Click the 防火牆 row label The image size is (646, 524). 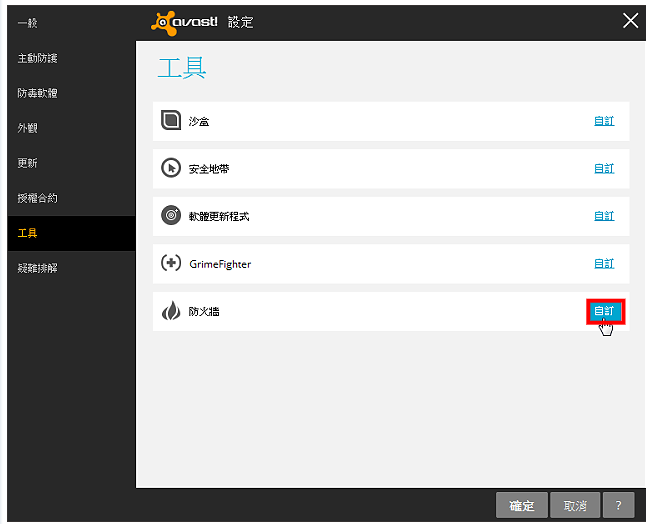click(204, 311)
